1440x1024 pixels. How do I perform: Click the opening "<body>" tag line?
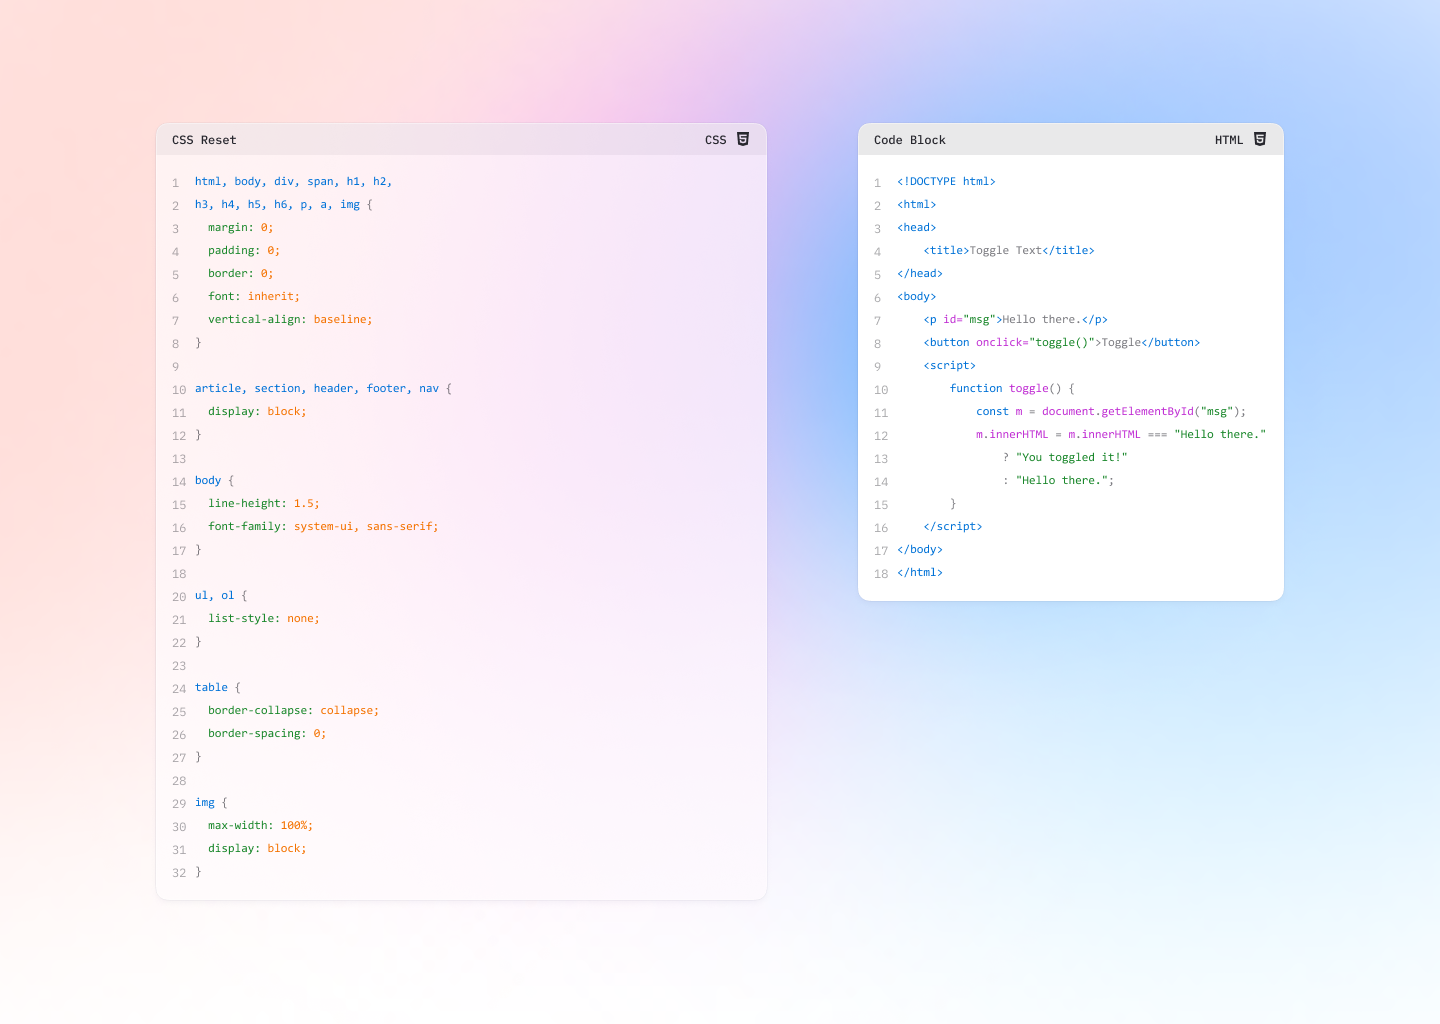tap(917, 297)
